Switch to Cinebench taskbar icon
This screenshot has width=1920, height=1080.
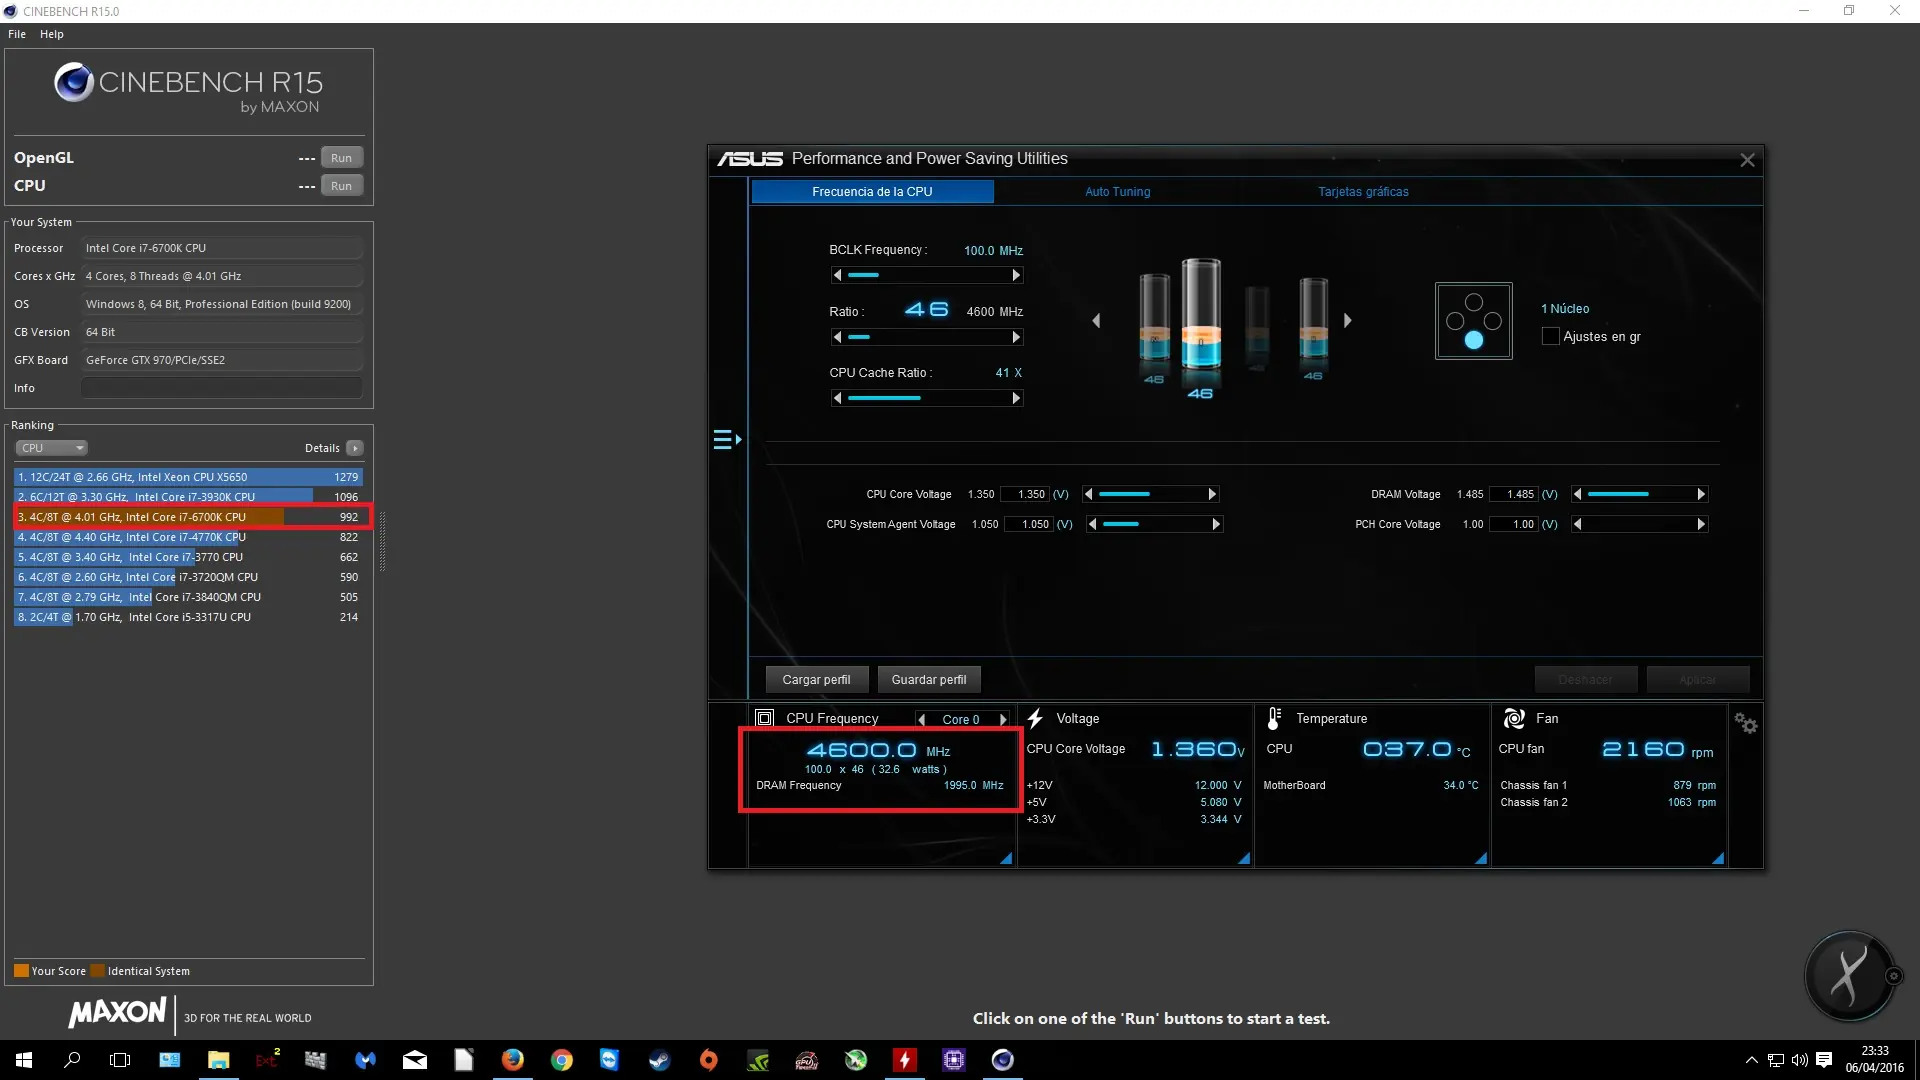coord(1002,1060)
